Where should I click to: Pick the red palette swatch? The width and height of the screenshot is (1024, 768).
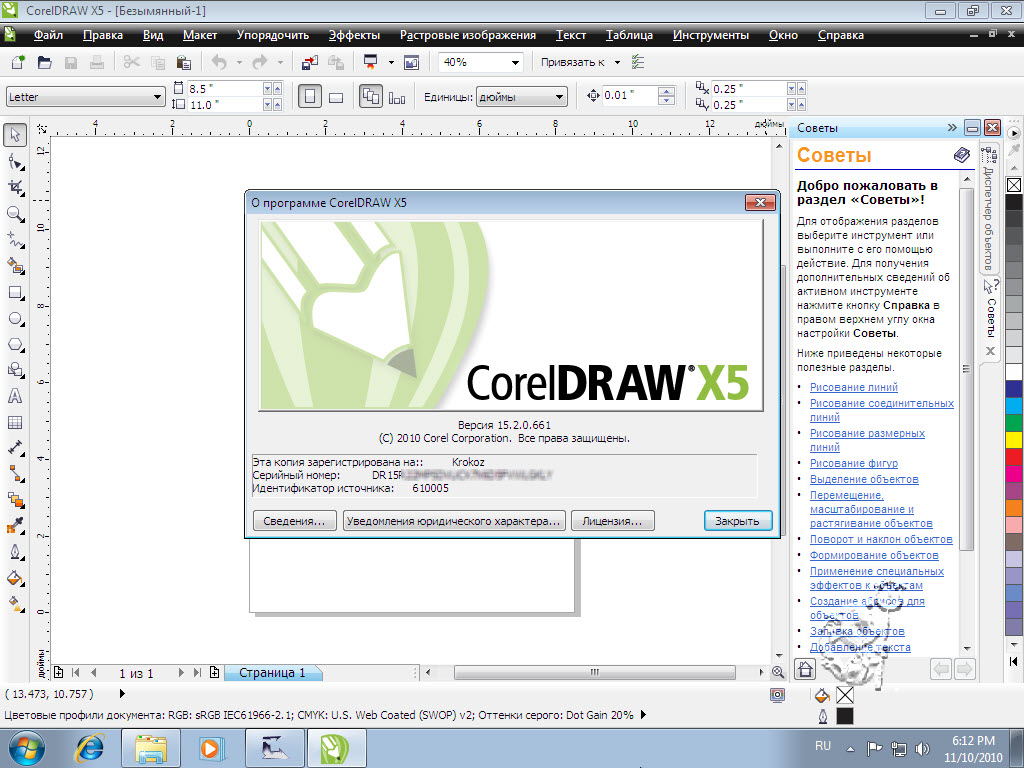click(x=1014, y=456)
